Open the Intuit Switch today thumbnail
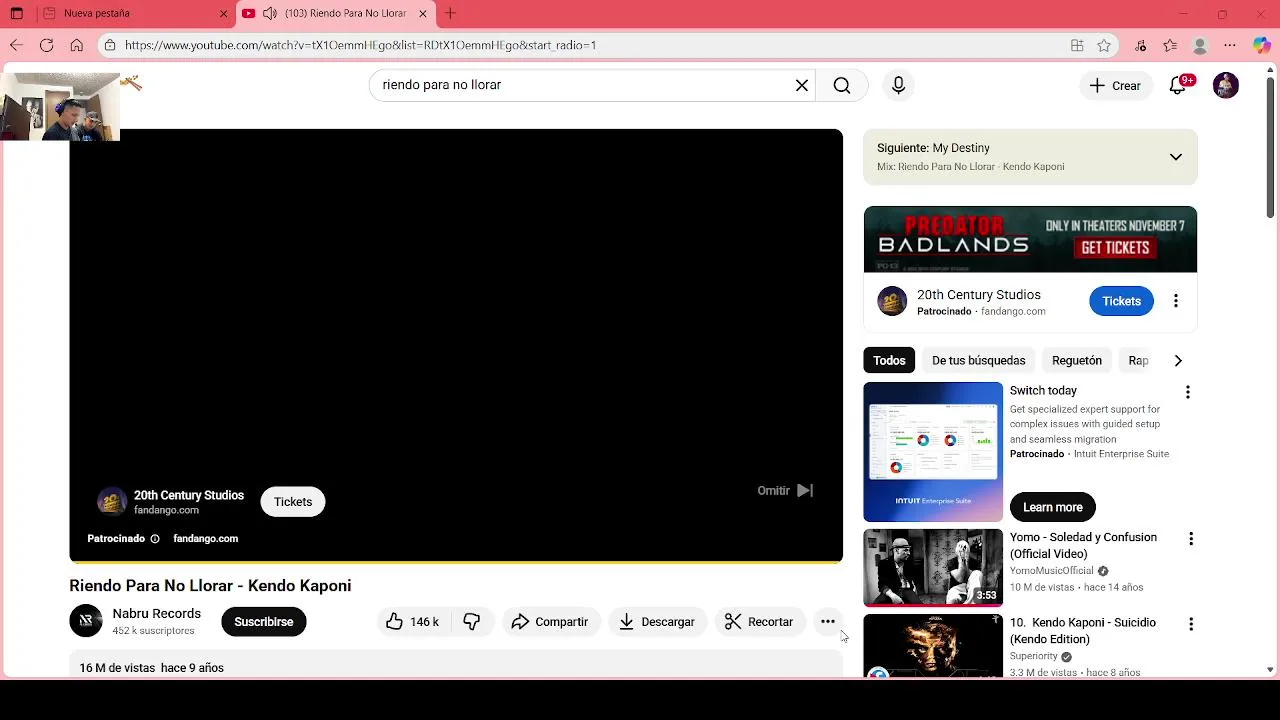The height and width of the screenshot is (720, 1280). 933,452
